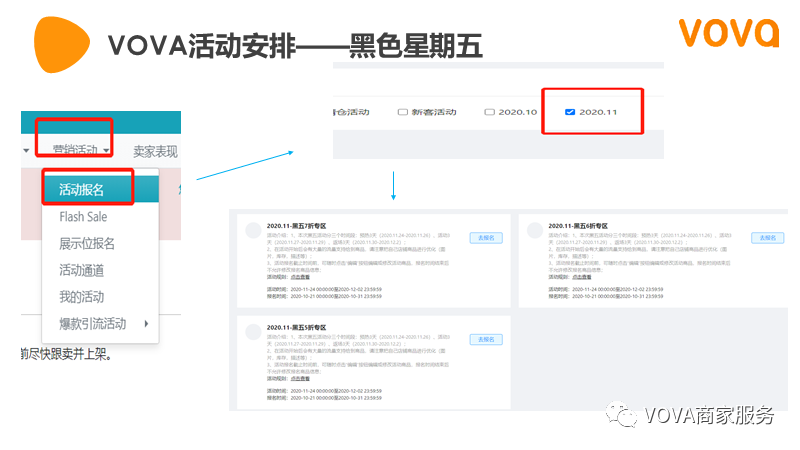Image resolution: width=800 pixels, height=450 pixels.
Task: Click 去报名 for 黑五7折专区
Action: coord(486,238)
